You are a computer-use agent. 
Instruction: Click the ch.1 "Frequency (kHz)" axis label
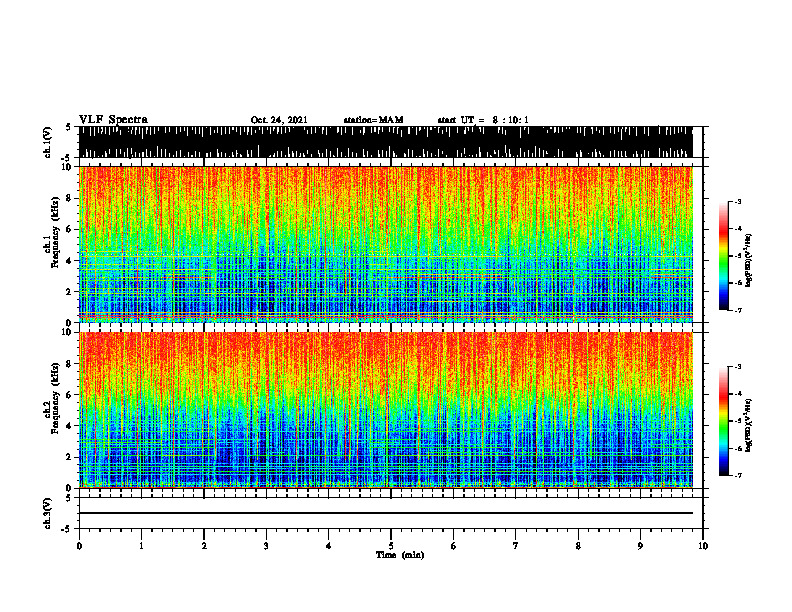coord(55,232)
